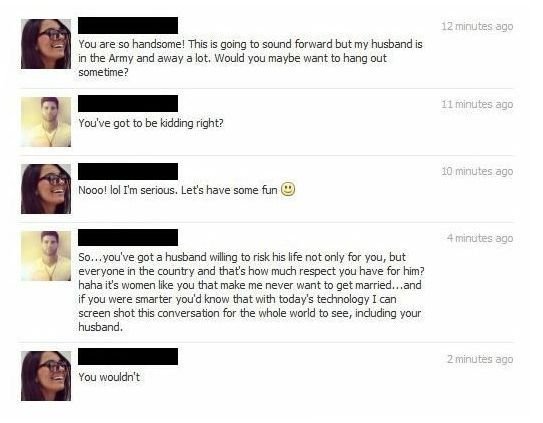Click the '10 minutes ago' timestamp
Image resolution: width=543 pixels, height=423 pixels.
point(477,171)
